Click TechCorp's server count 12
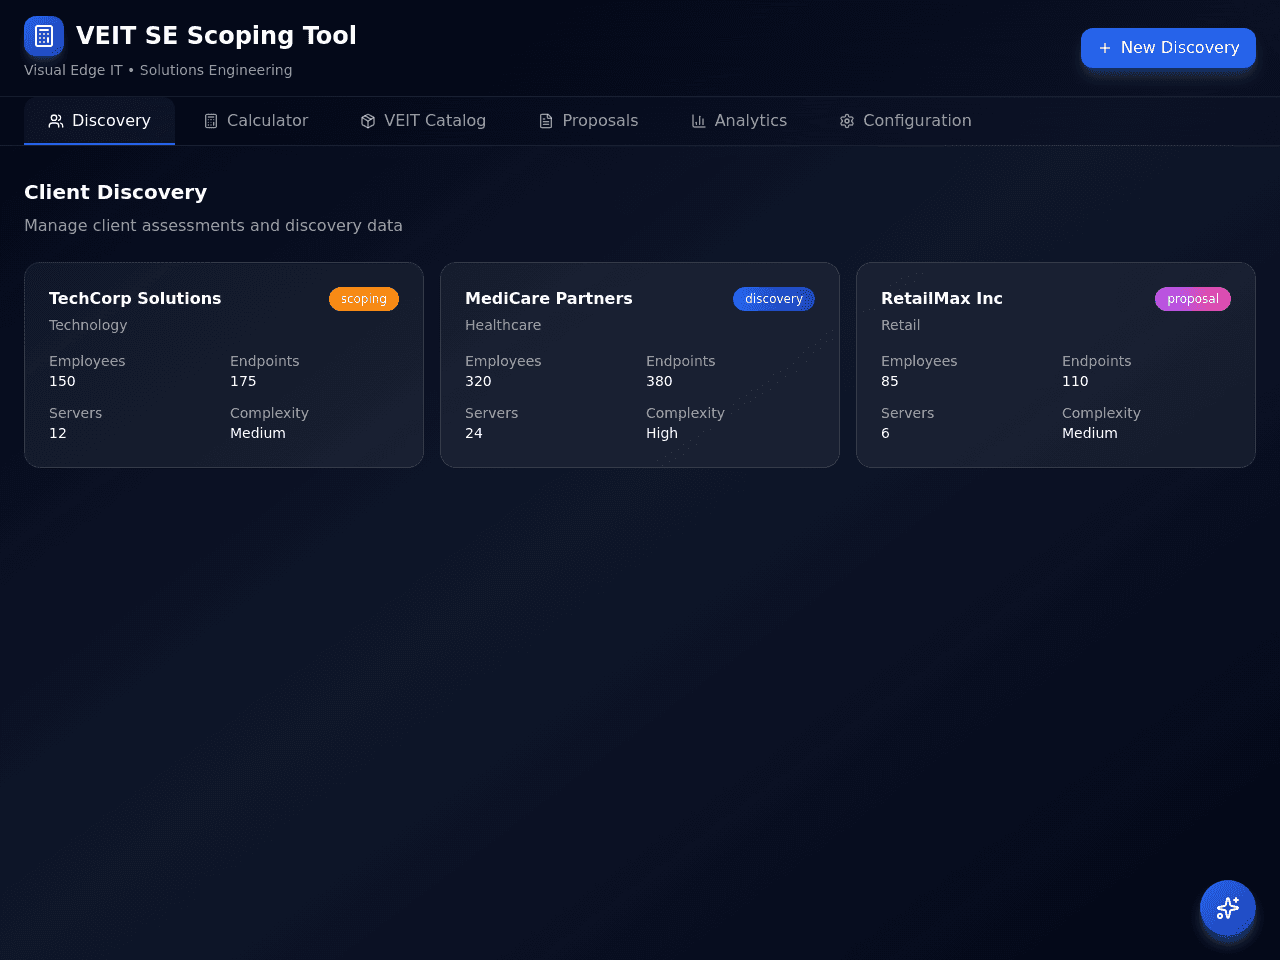The width and height of the screenshot is (1280, 960). (x=58, y=433)
